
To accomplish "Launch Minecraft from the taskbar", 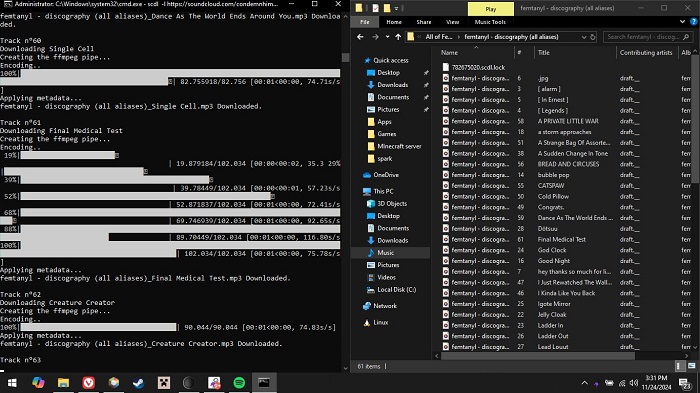I will [x=164, y=383].
